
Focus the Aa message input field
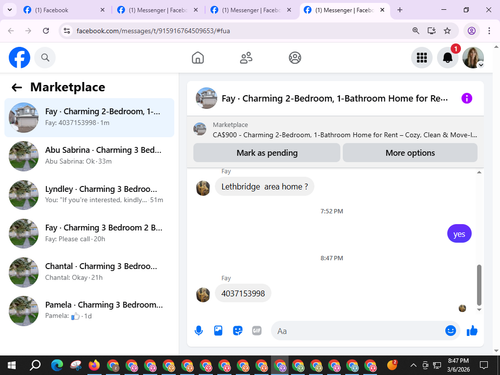point(357,331)
